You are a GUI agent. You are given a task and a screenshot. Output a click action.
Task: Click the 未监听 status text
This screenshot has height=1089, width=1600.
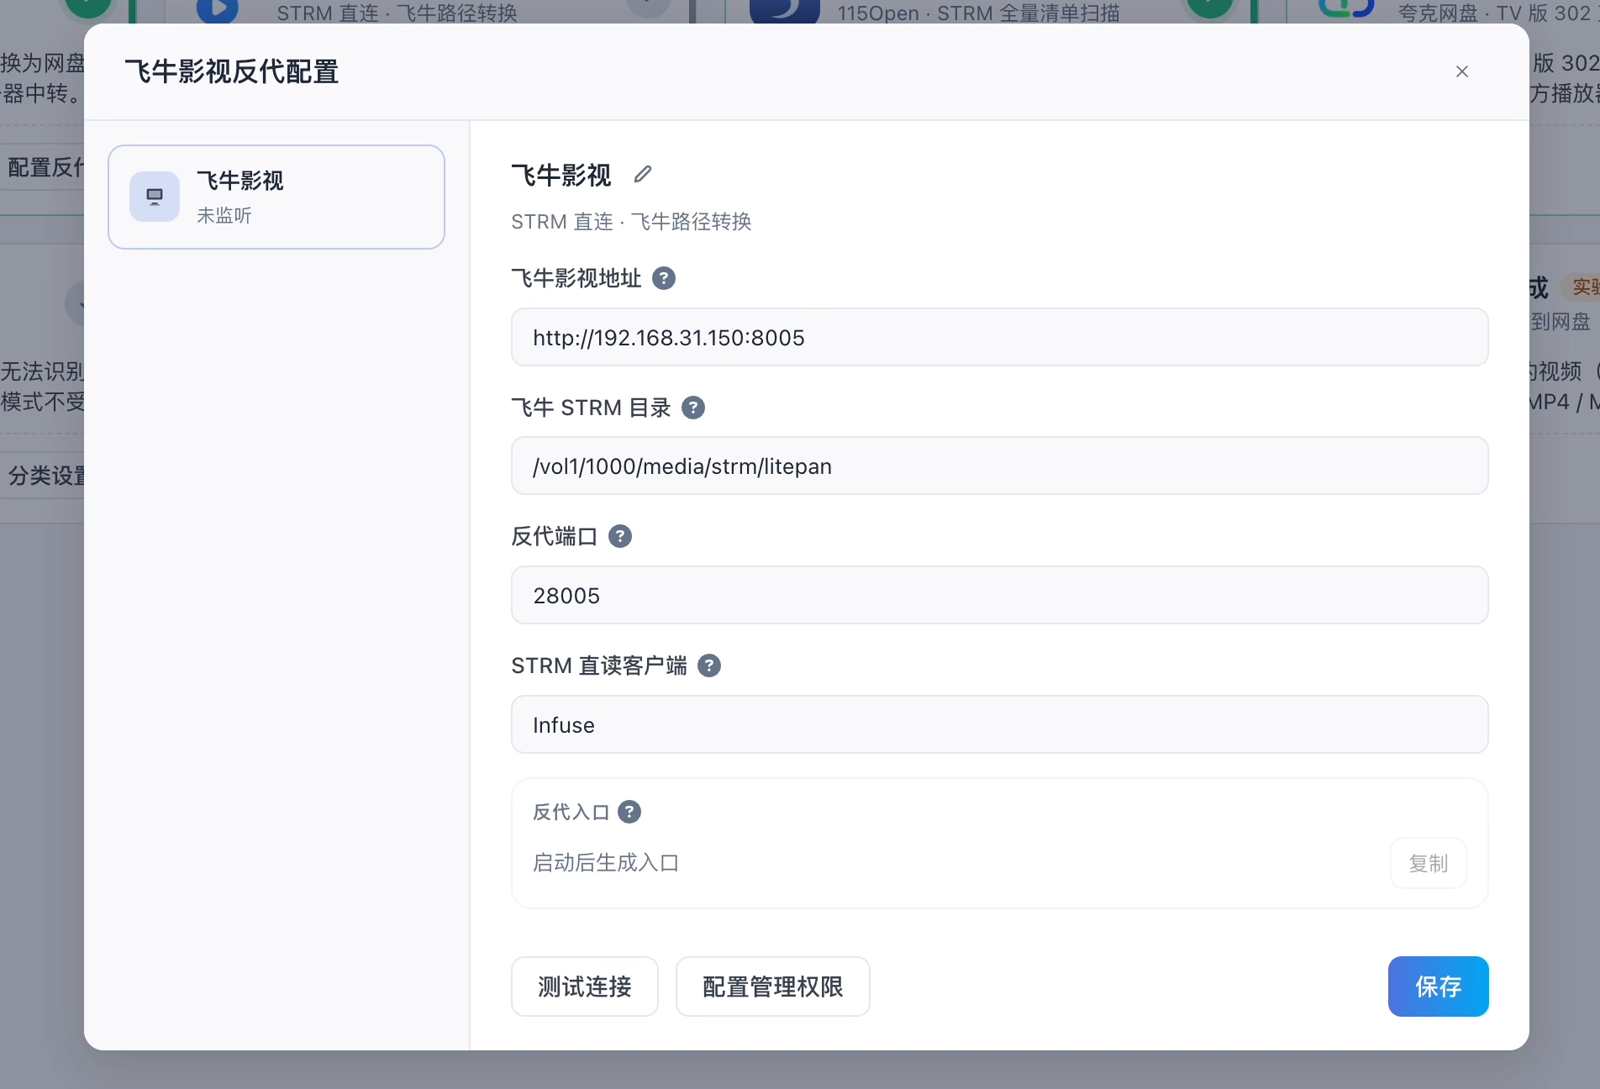point(224,216)
